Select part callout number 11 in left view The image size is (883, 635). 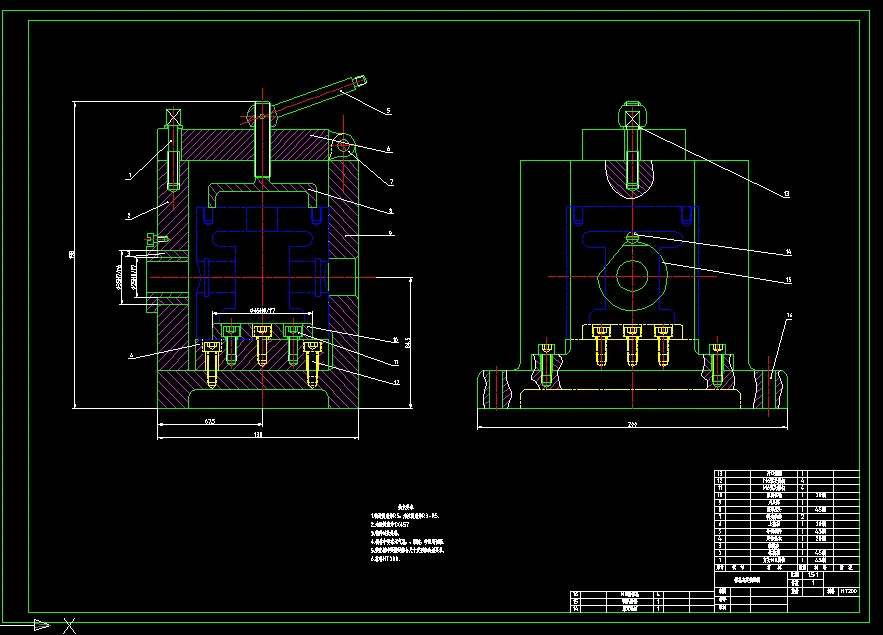[x=396, y=363]
